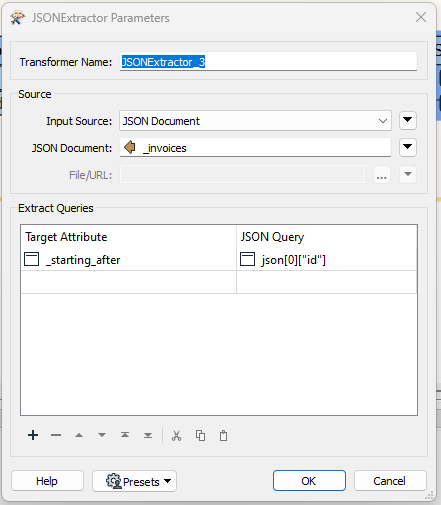Expand the arrow menu beside JSON Document
The image size is (441, 505).
pos(408,147)
